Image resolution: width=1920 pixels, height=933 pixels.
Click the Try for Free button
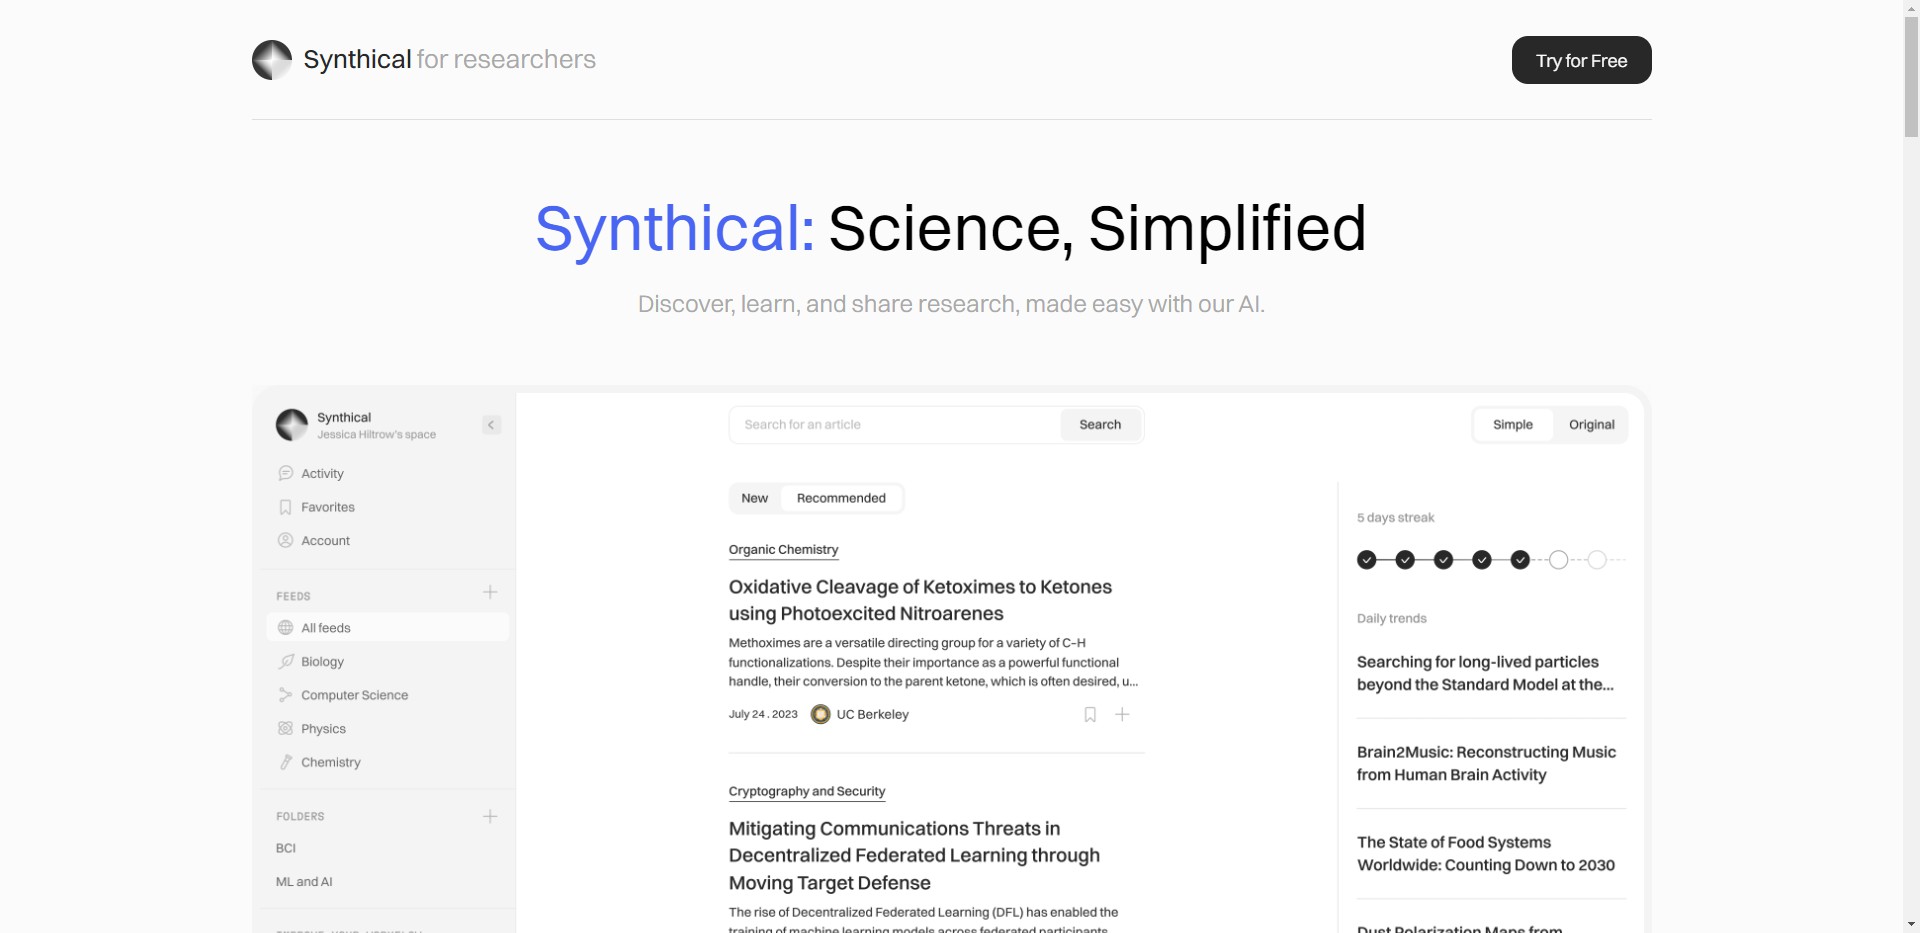(x=1580, y=60)
